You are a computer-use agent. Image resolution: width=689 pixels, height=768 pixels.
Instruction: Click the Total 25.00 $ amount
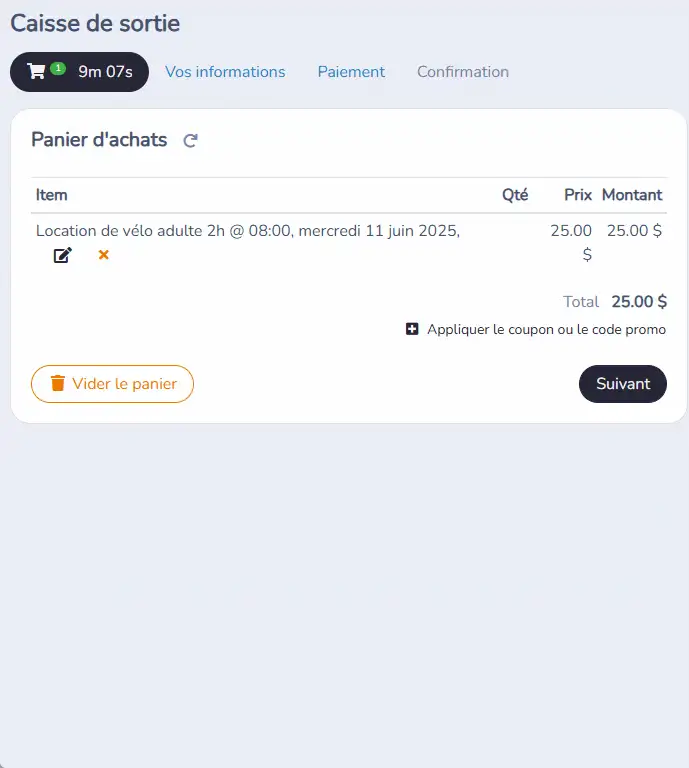639,302
